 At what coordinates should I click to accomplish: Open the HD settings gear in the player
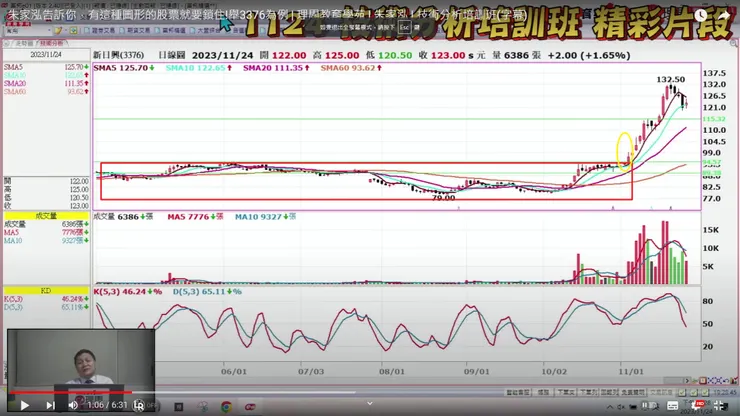click(697, 406)
